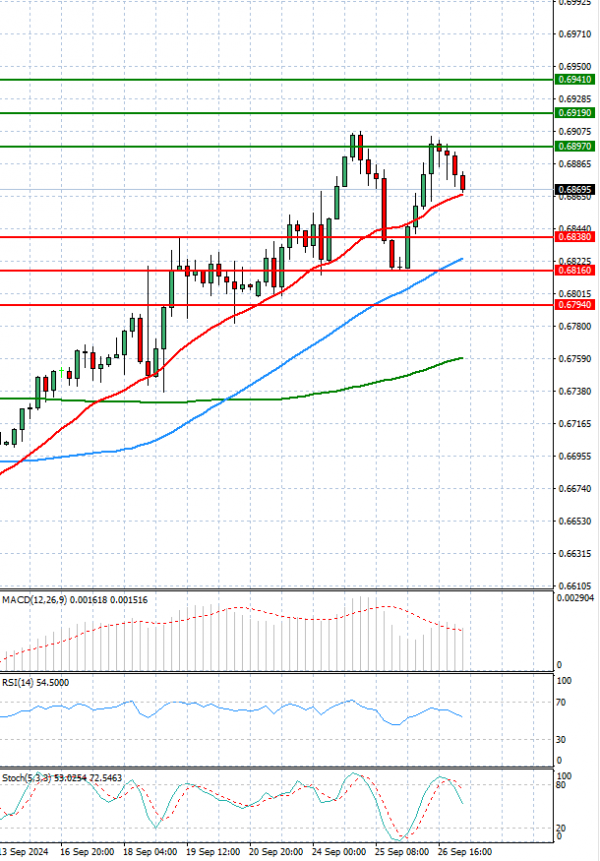Click the 0.66105 price axis value
The width and height of the screenshot is (600, 861).
(x=575, y=586)
